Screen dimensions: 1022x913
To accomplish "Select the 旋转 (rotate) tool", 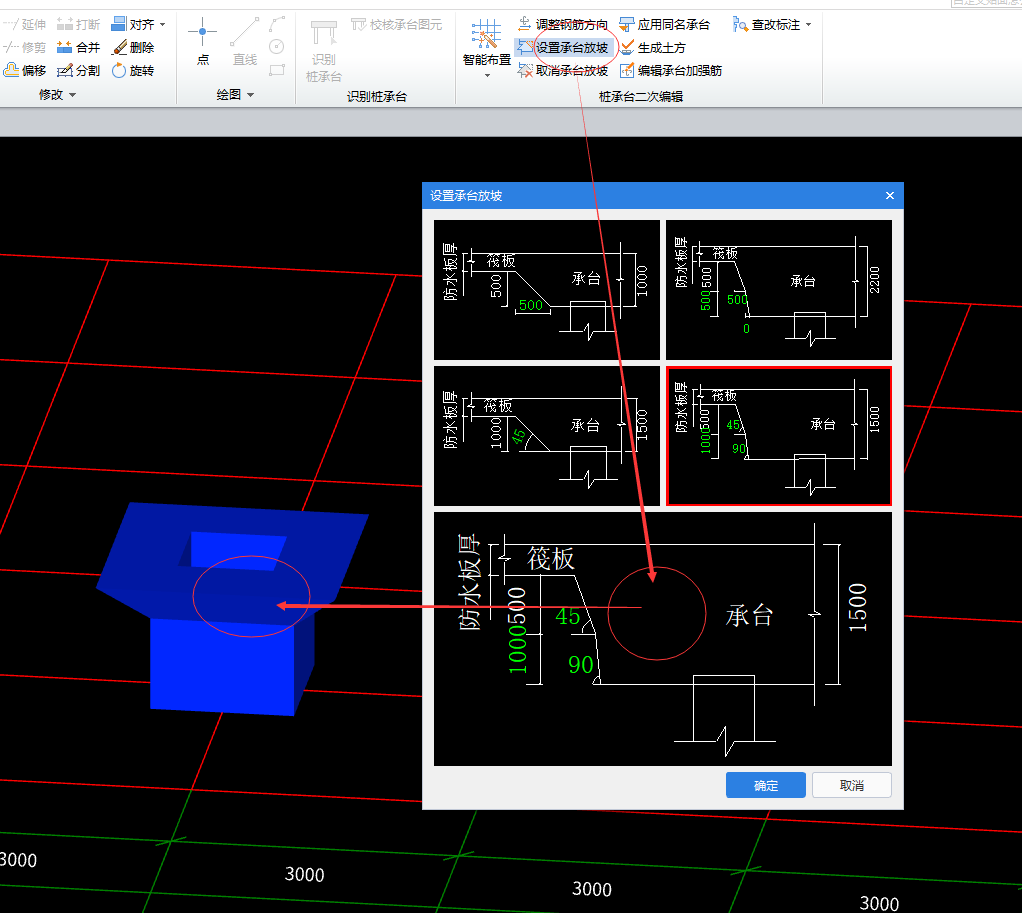I will click(x=133, y=70).
